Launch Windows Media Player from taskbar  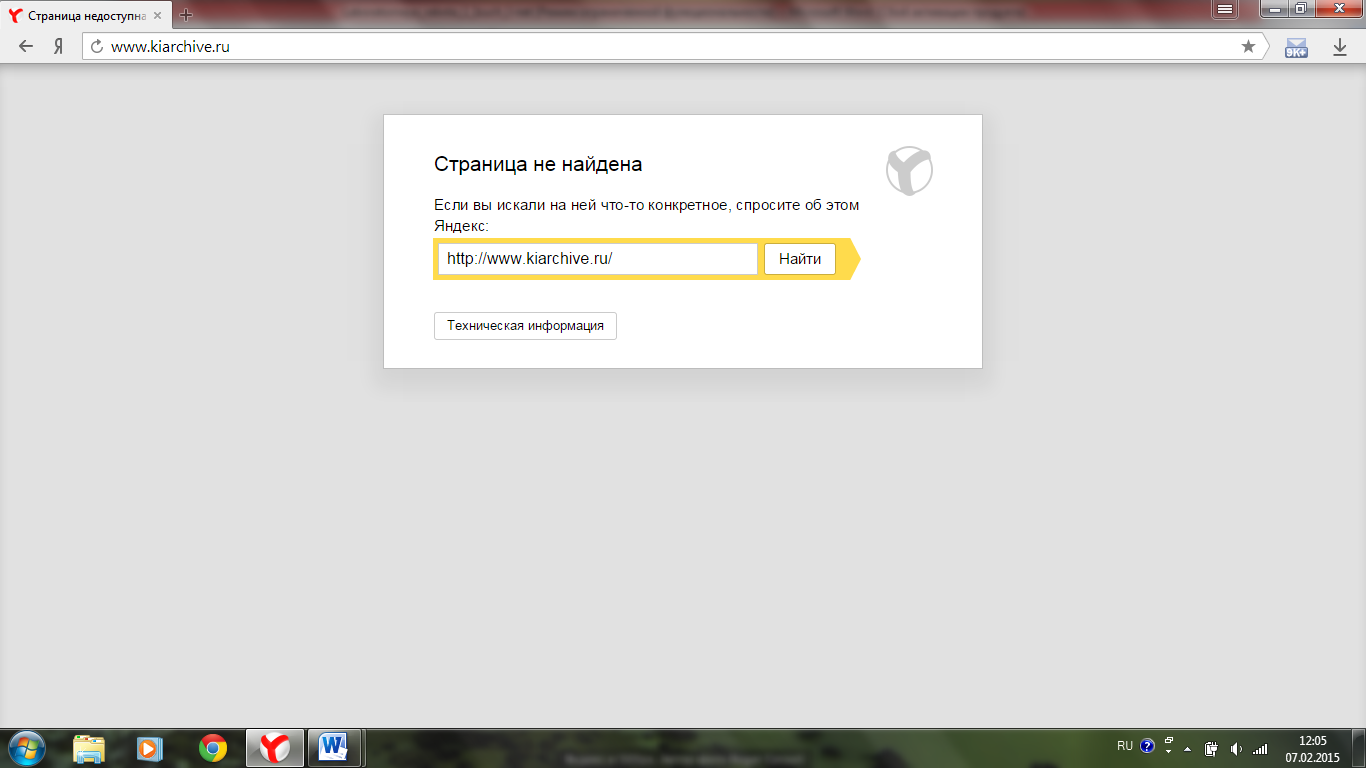149,748
